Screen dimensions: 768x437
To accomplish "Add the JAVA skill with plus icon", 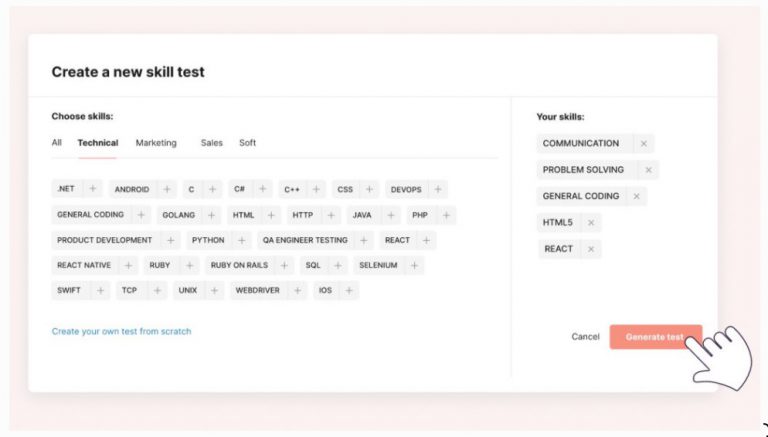I will pos(388,215).
